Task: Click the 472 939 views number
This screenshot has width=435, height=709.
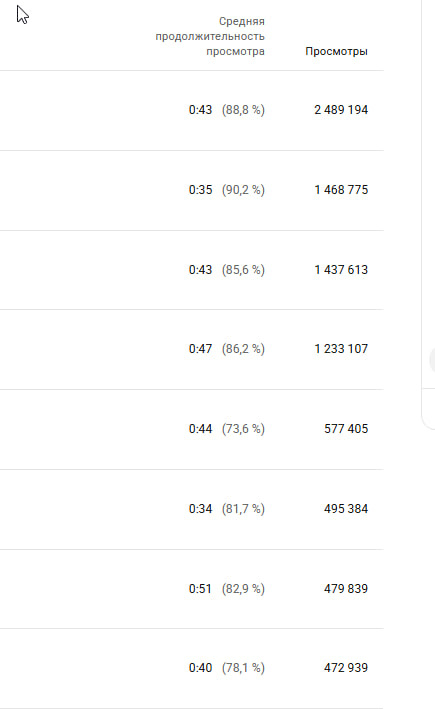Action: 346,668
